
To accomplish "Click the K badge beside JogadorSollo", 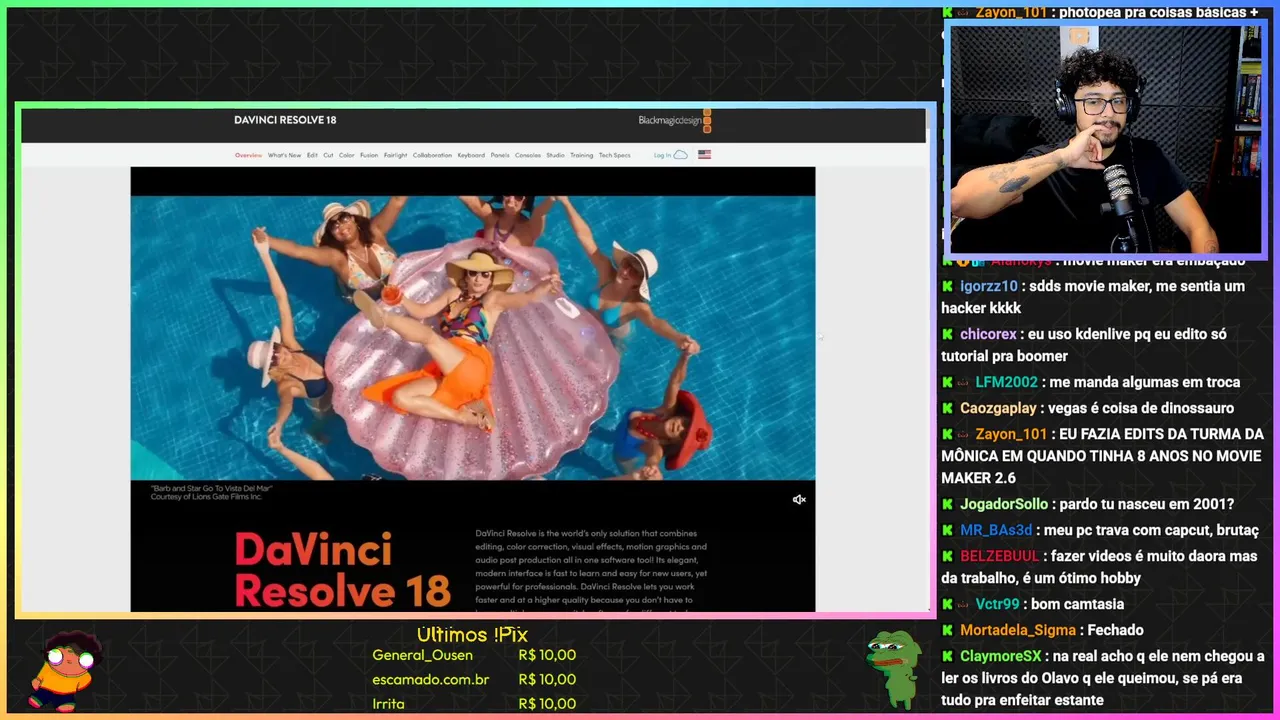I will tap(947, 504).
